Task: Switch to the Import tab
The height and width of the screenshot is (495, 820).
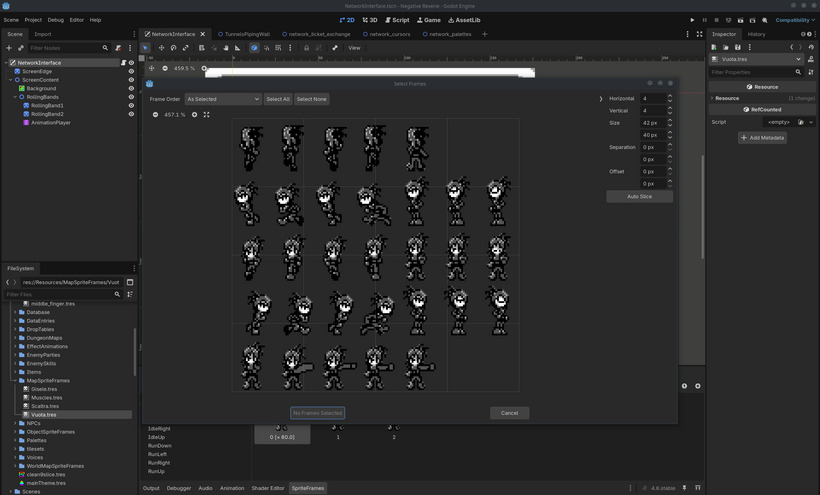Action: pyautogui.click(x=43, y=34)
